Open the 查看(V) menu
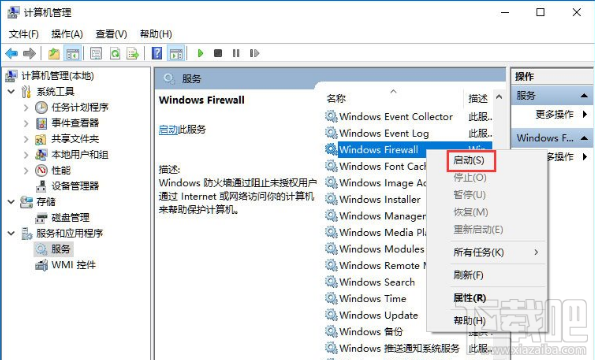The image size is (595, 360). pos(111,34)
